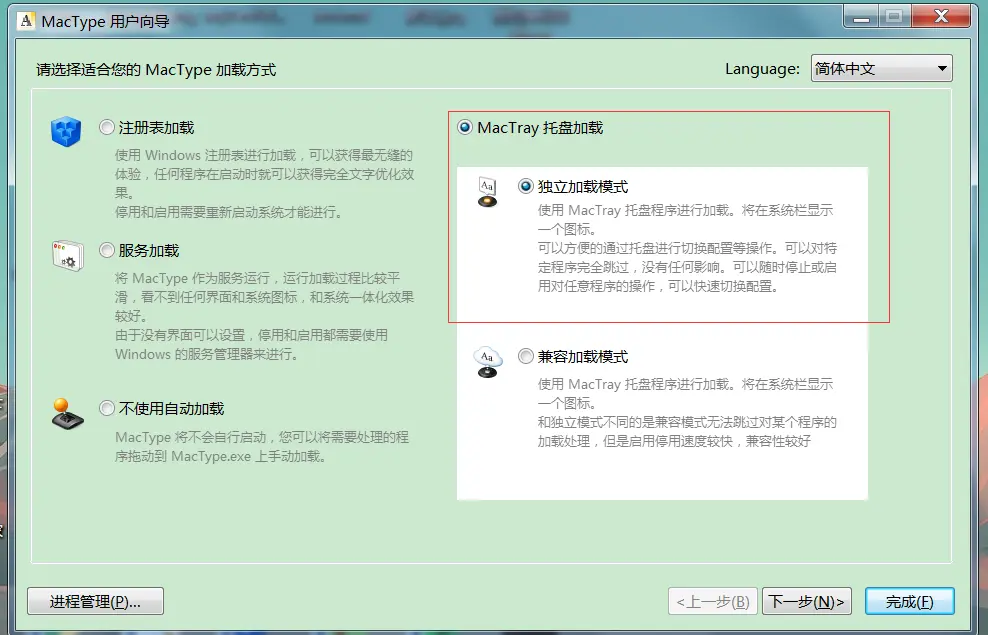The width and height of the screenshot is (988, 635).
Task: Select the MacTray 托盘加载 radio button
Action: tap(465, 127)
